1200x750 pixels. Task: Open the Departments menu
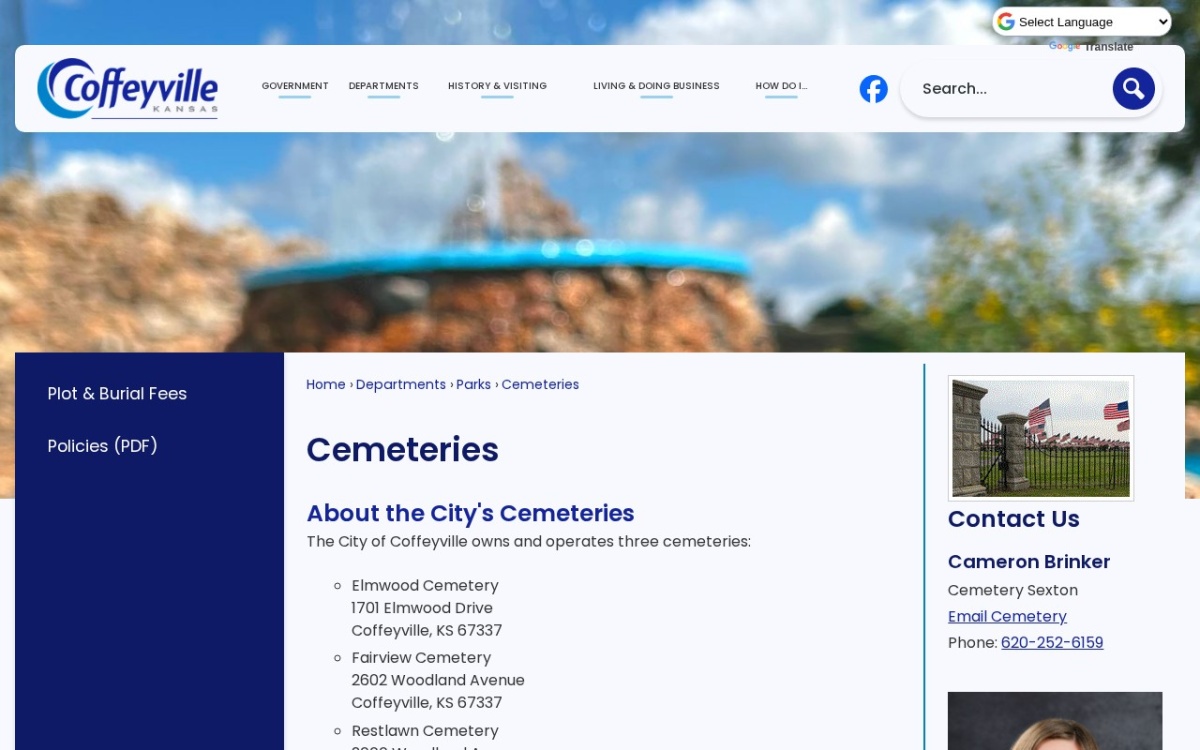[x=384, y=86]
